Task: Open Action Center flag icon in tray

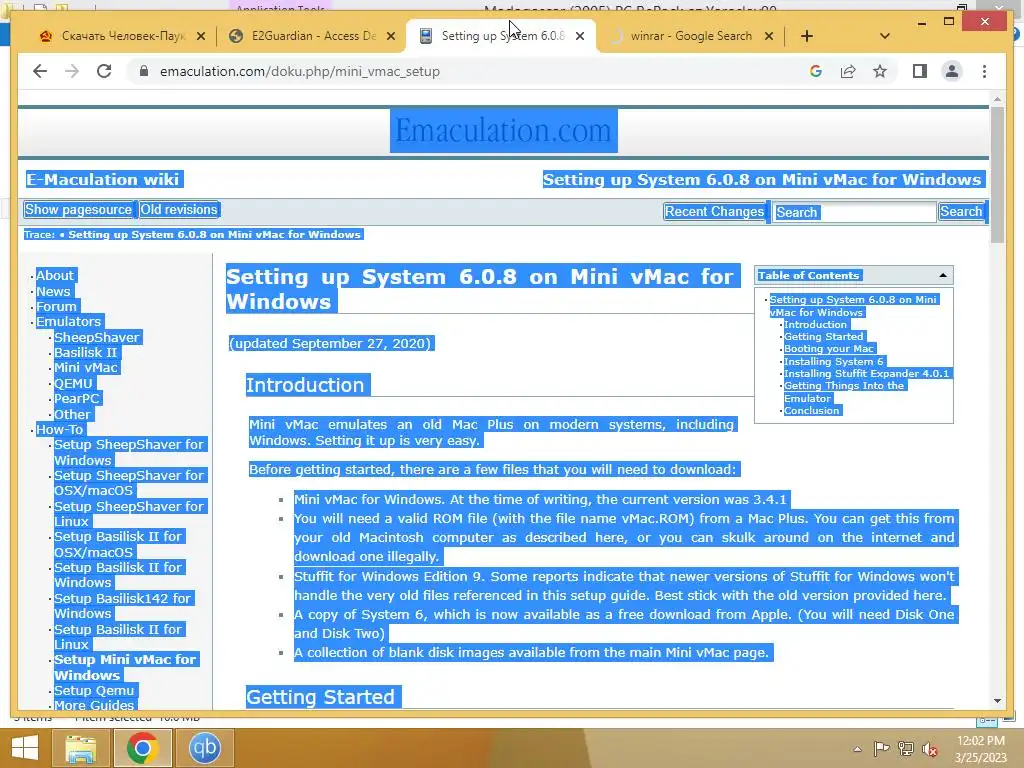Action: point(882,749)
